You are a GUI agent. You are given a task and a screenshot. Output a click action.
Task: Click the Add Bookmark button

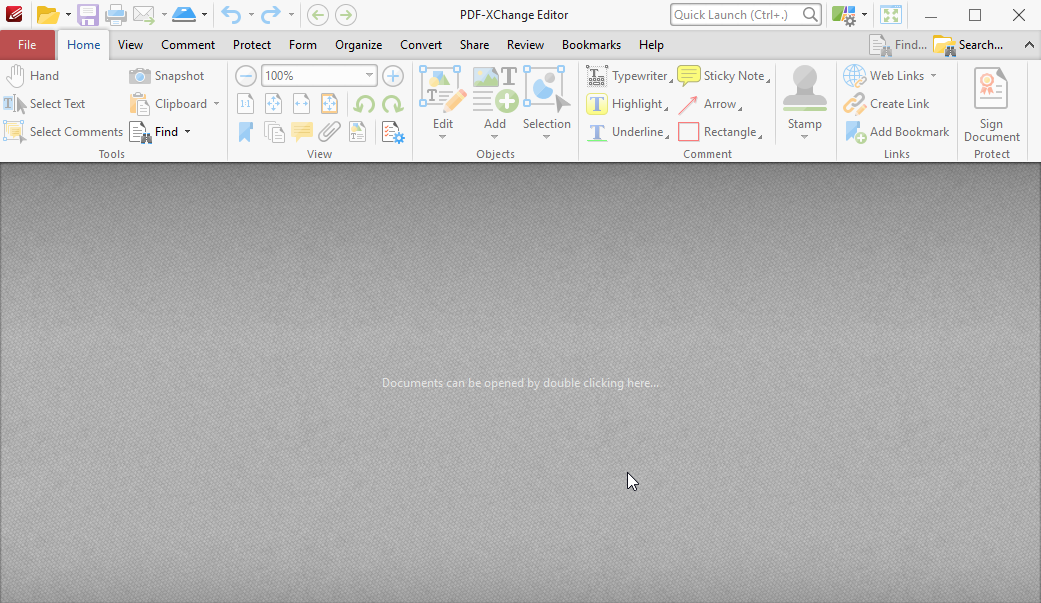pos(897,131)
